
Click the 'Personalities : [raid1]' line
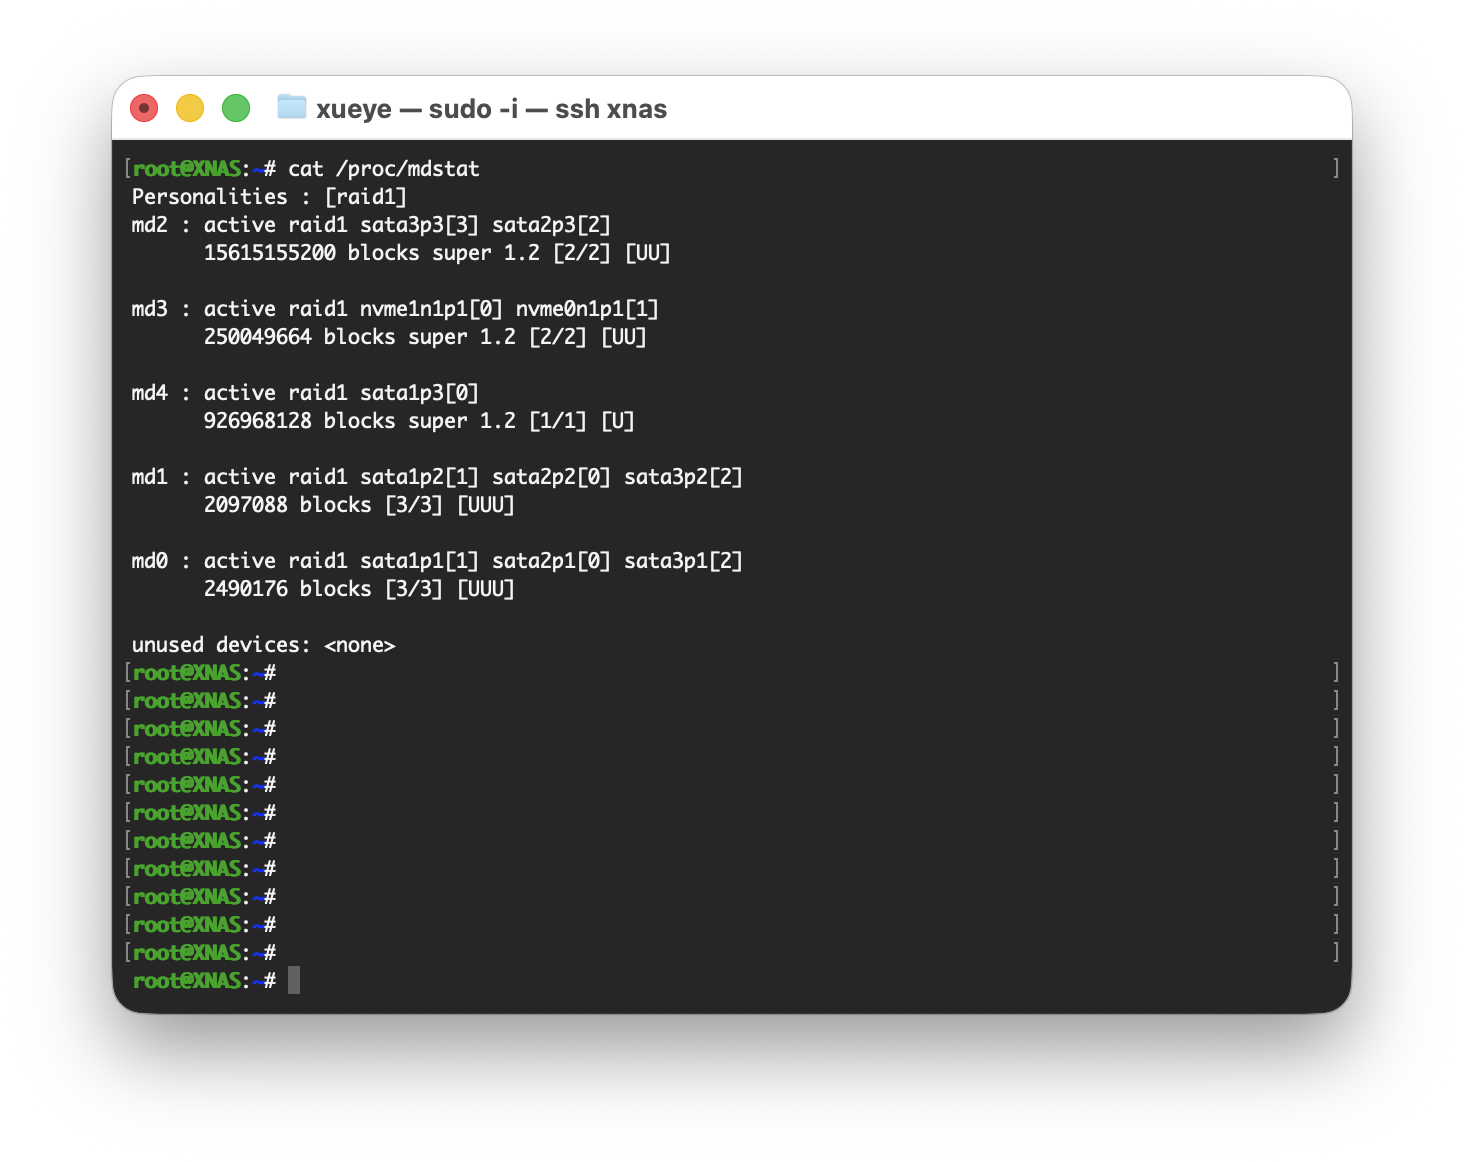tap(269, 197)
